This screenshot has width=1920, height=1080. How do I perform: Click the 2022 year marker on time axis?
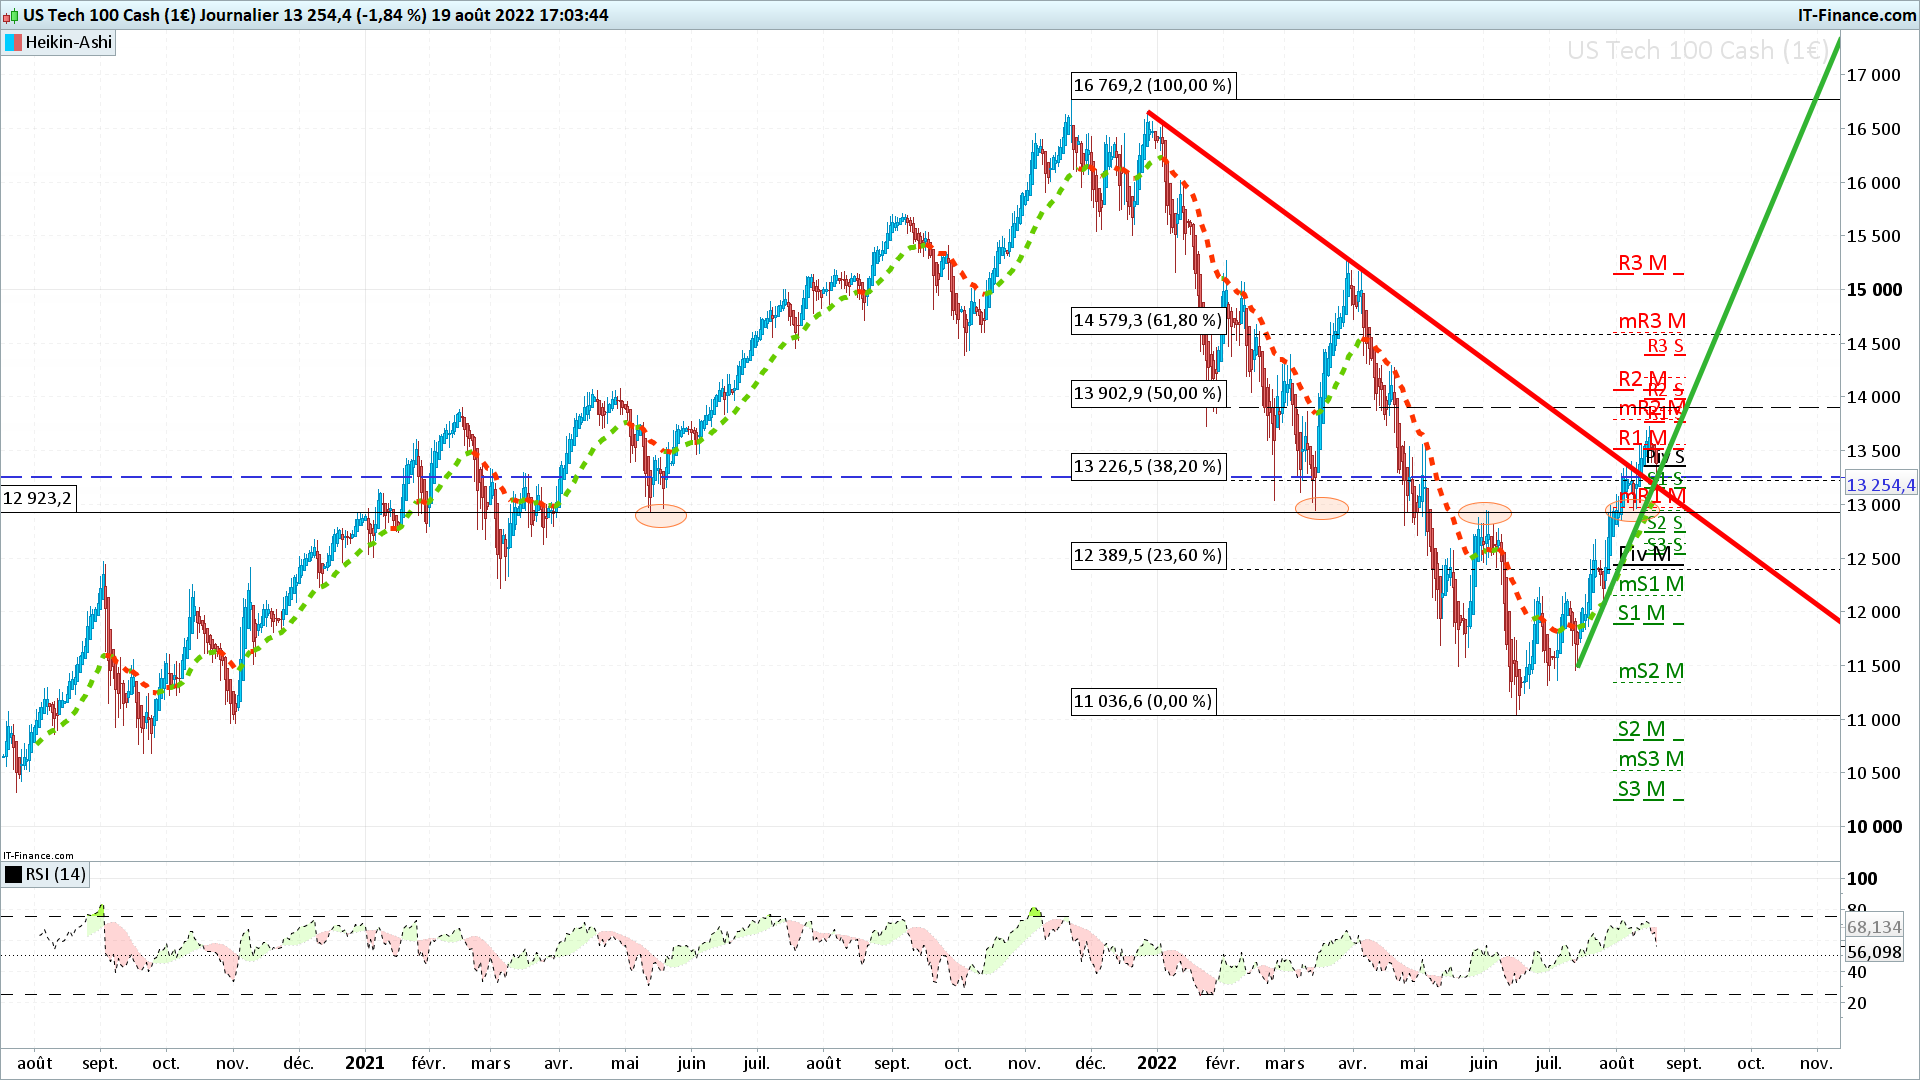[1156, 1063]
